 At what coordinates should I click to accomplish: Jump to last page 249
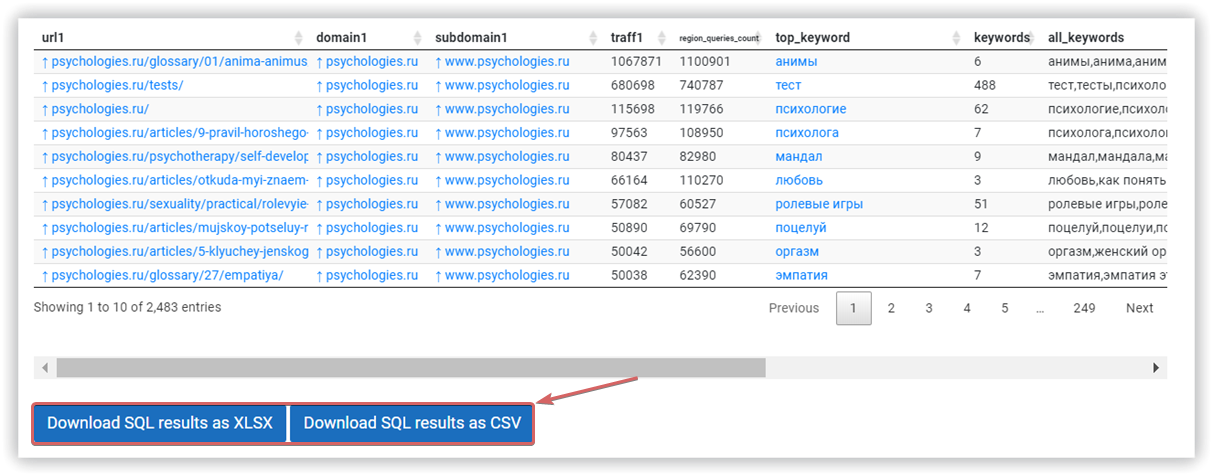pos(1084,308)
